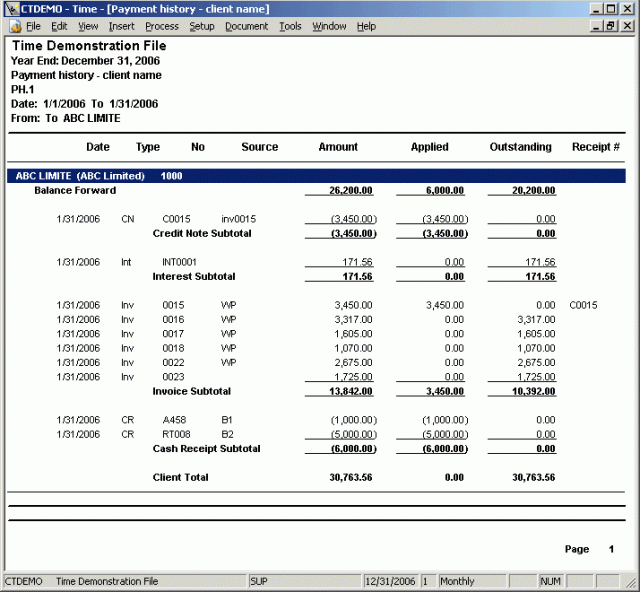Click receipt number C0015 on invoice 0015
The height and width of the screenshot is (592, 640).
point(583,305)
